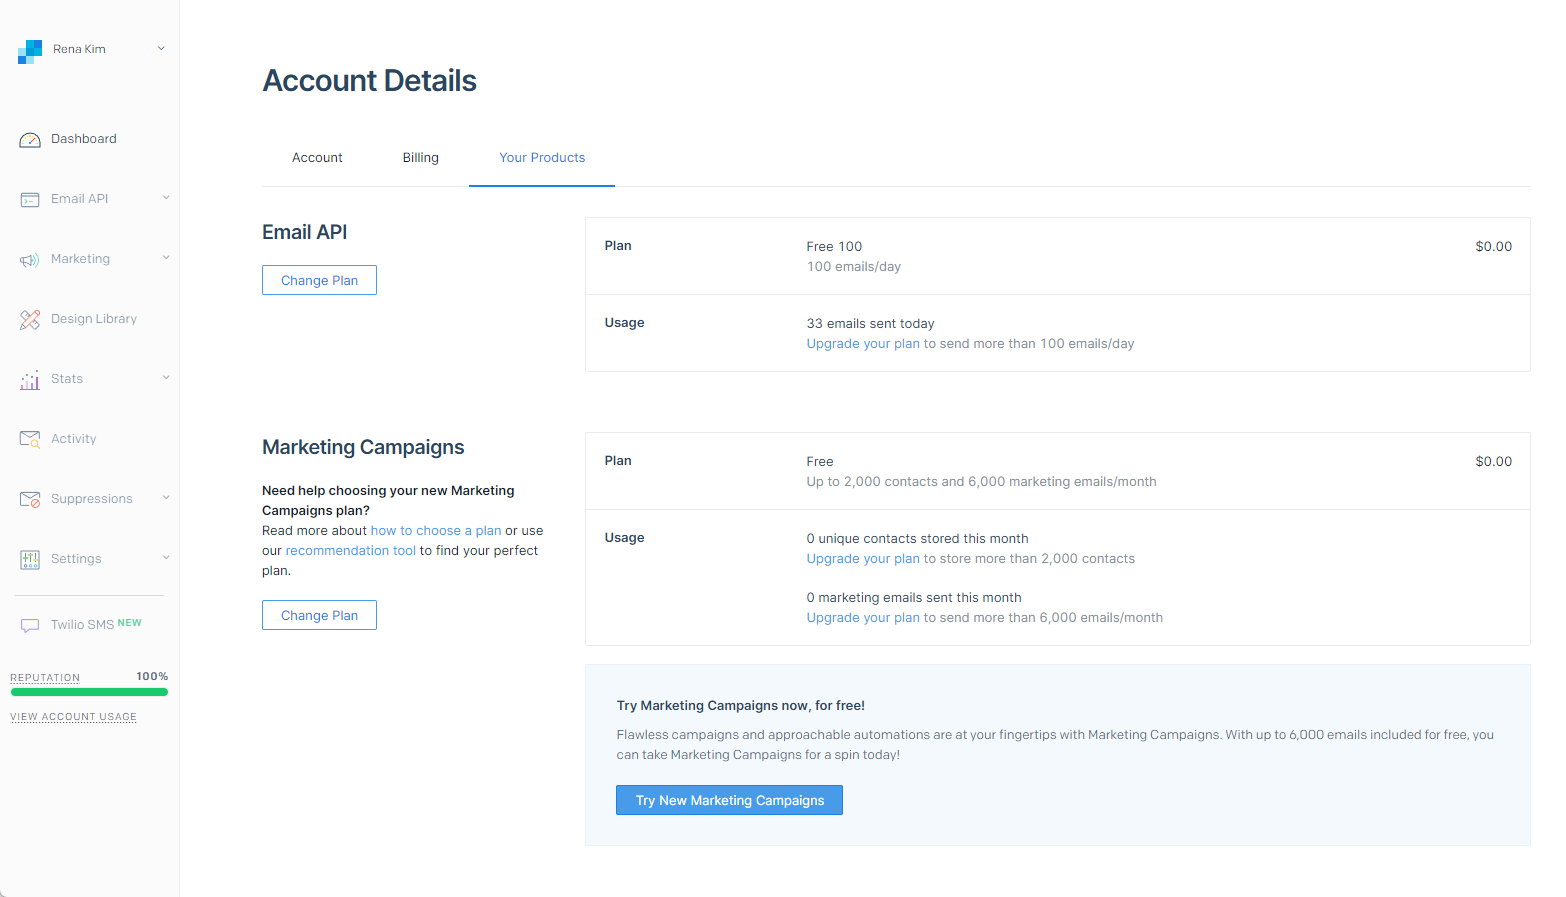Open the 'how to choose a plan' link
This screenshot has height=897, width=1566.
(436, 531)
